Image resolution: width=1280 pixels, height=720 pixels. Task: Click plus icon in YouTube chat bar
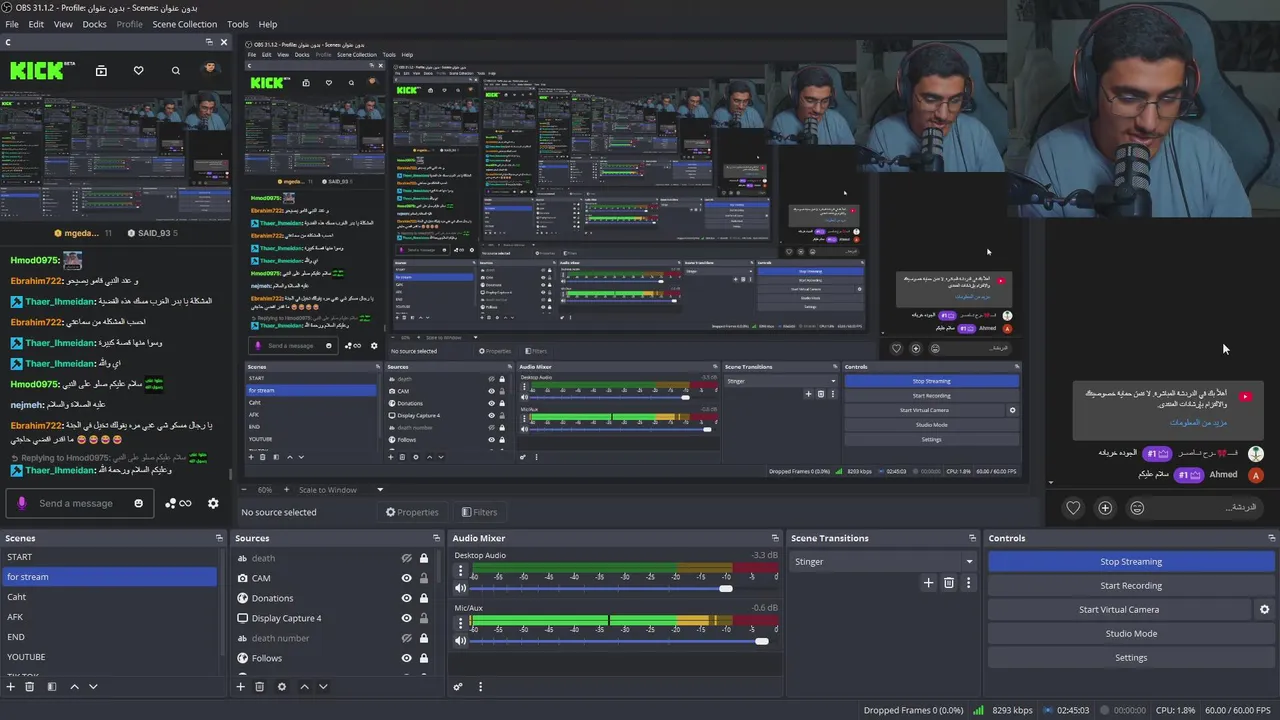pyautogui.click(x=1105, y=508)
